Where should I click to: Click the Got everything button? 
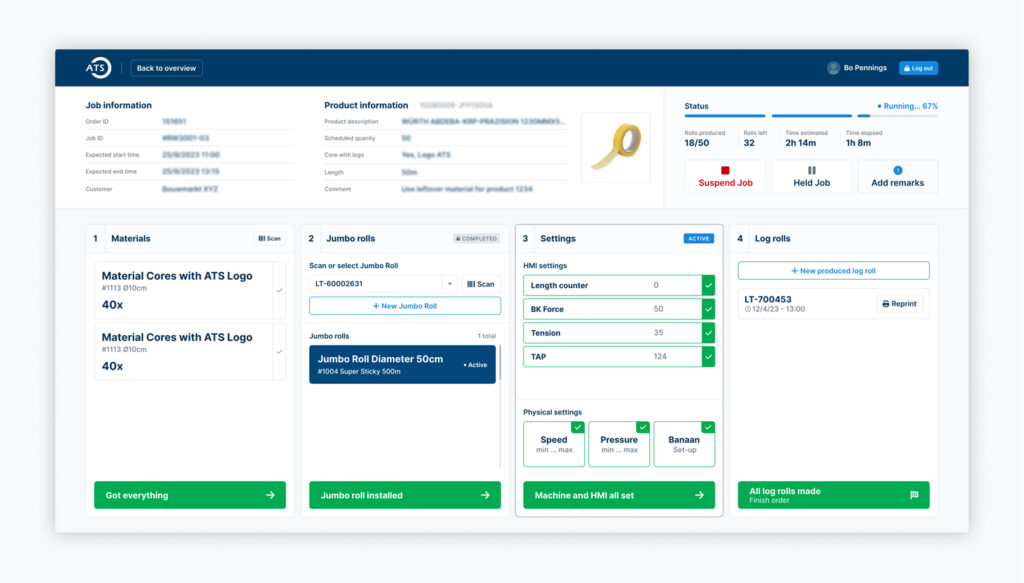point(190,495)
